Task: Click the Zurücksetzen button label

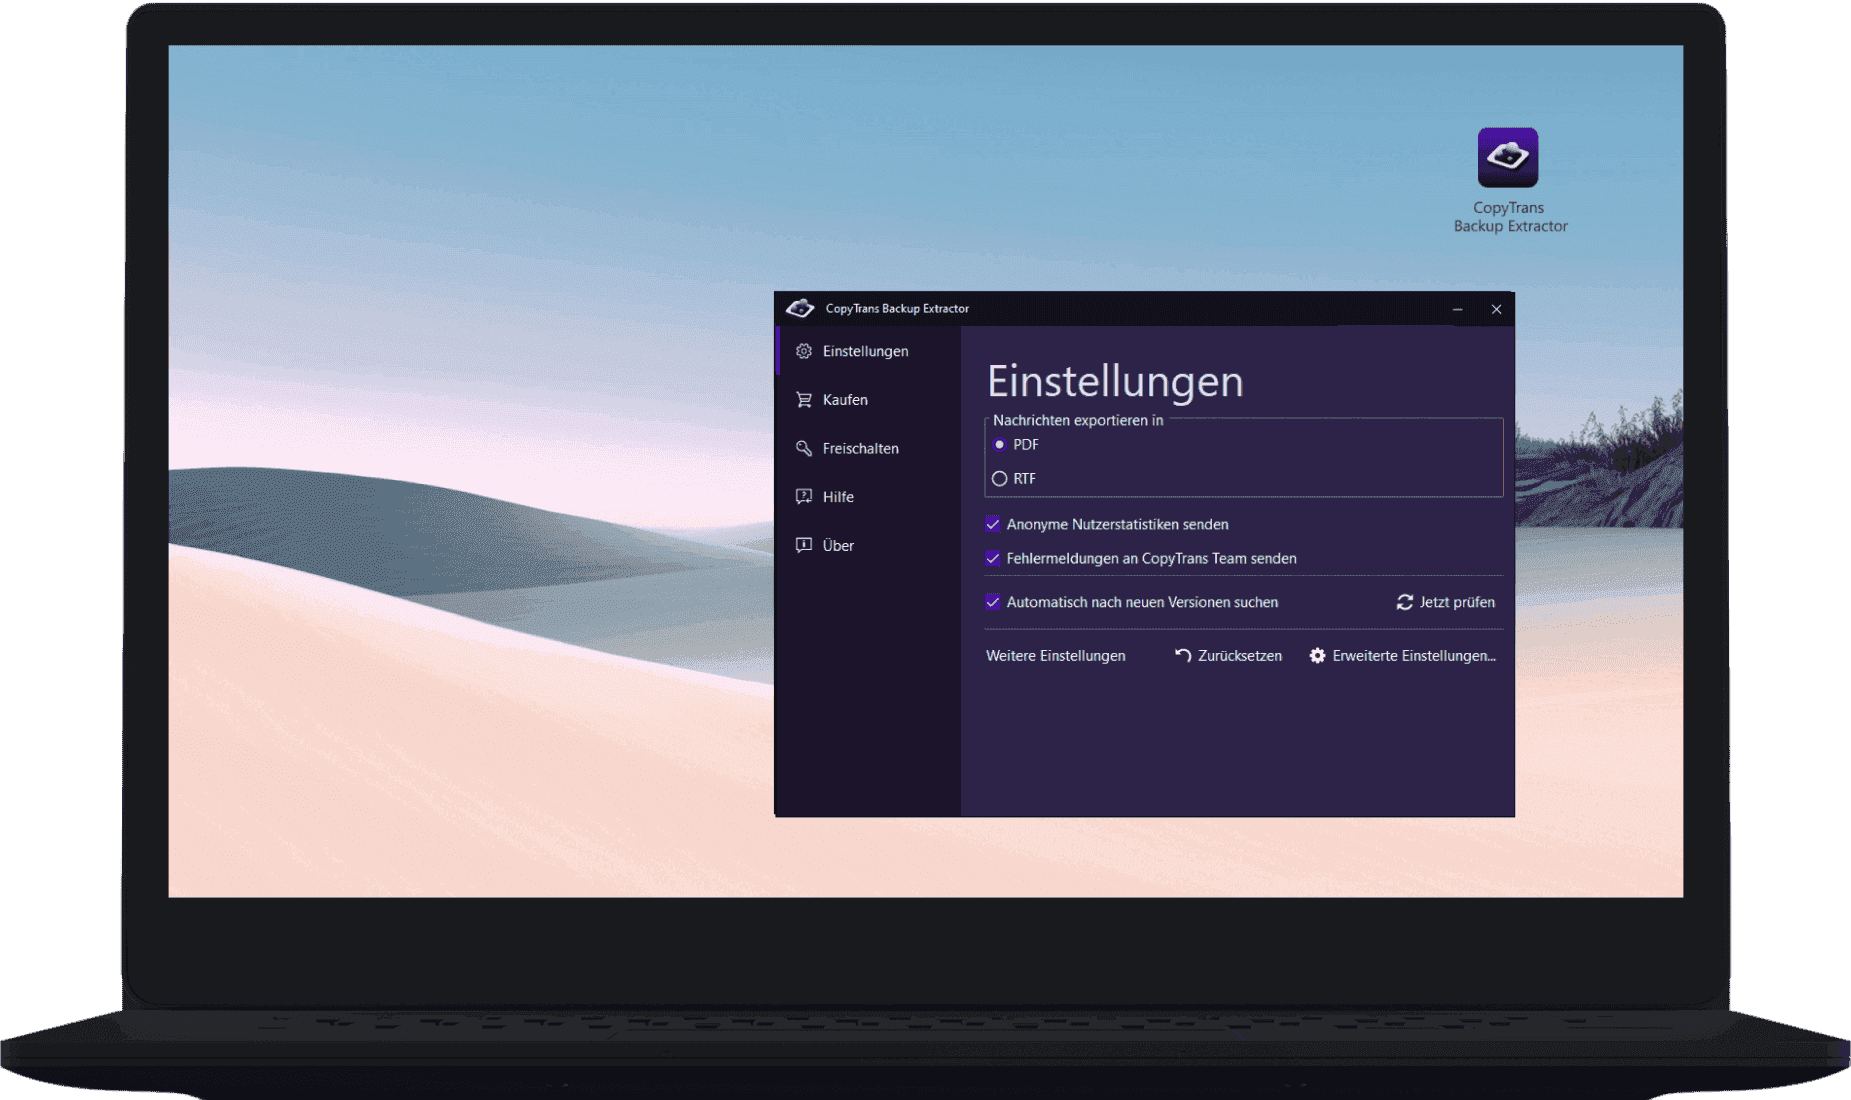Action: pyautogui.click(x=1240, y=656)
